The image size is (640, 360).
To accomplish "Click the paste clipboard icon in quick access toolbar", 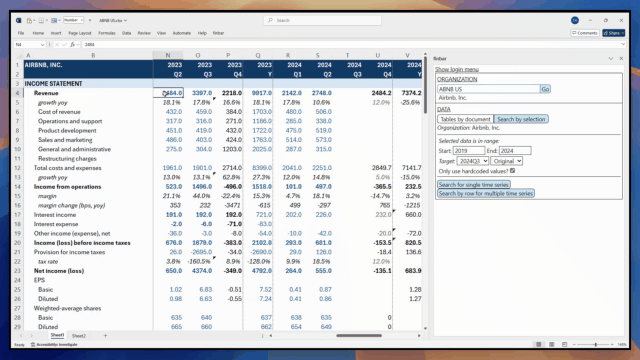I will point(29,20).
